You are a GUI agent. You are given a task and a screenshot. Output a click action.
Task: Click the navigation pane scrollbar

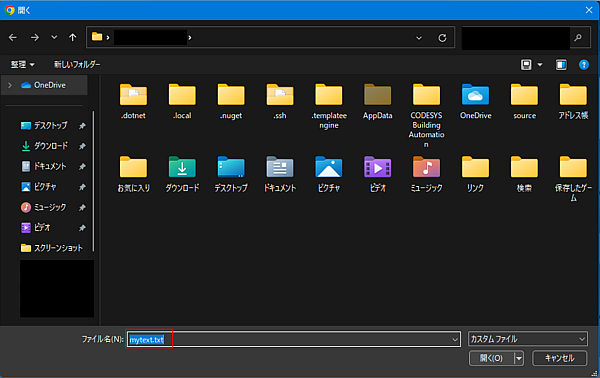93,181
